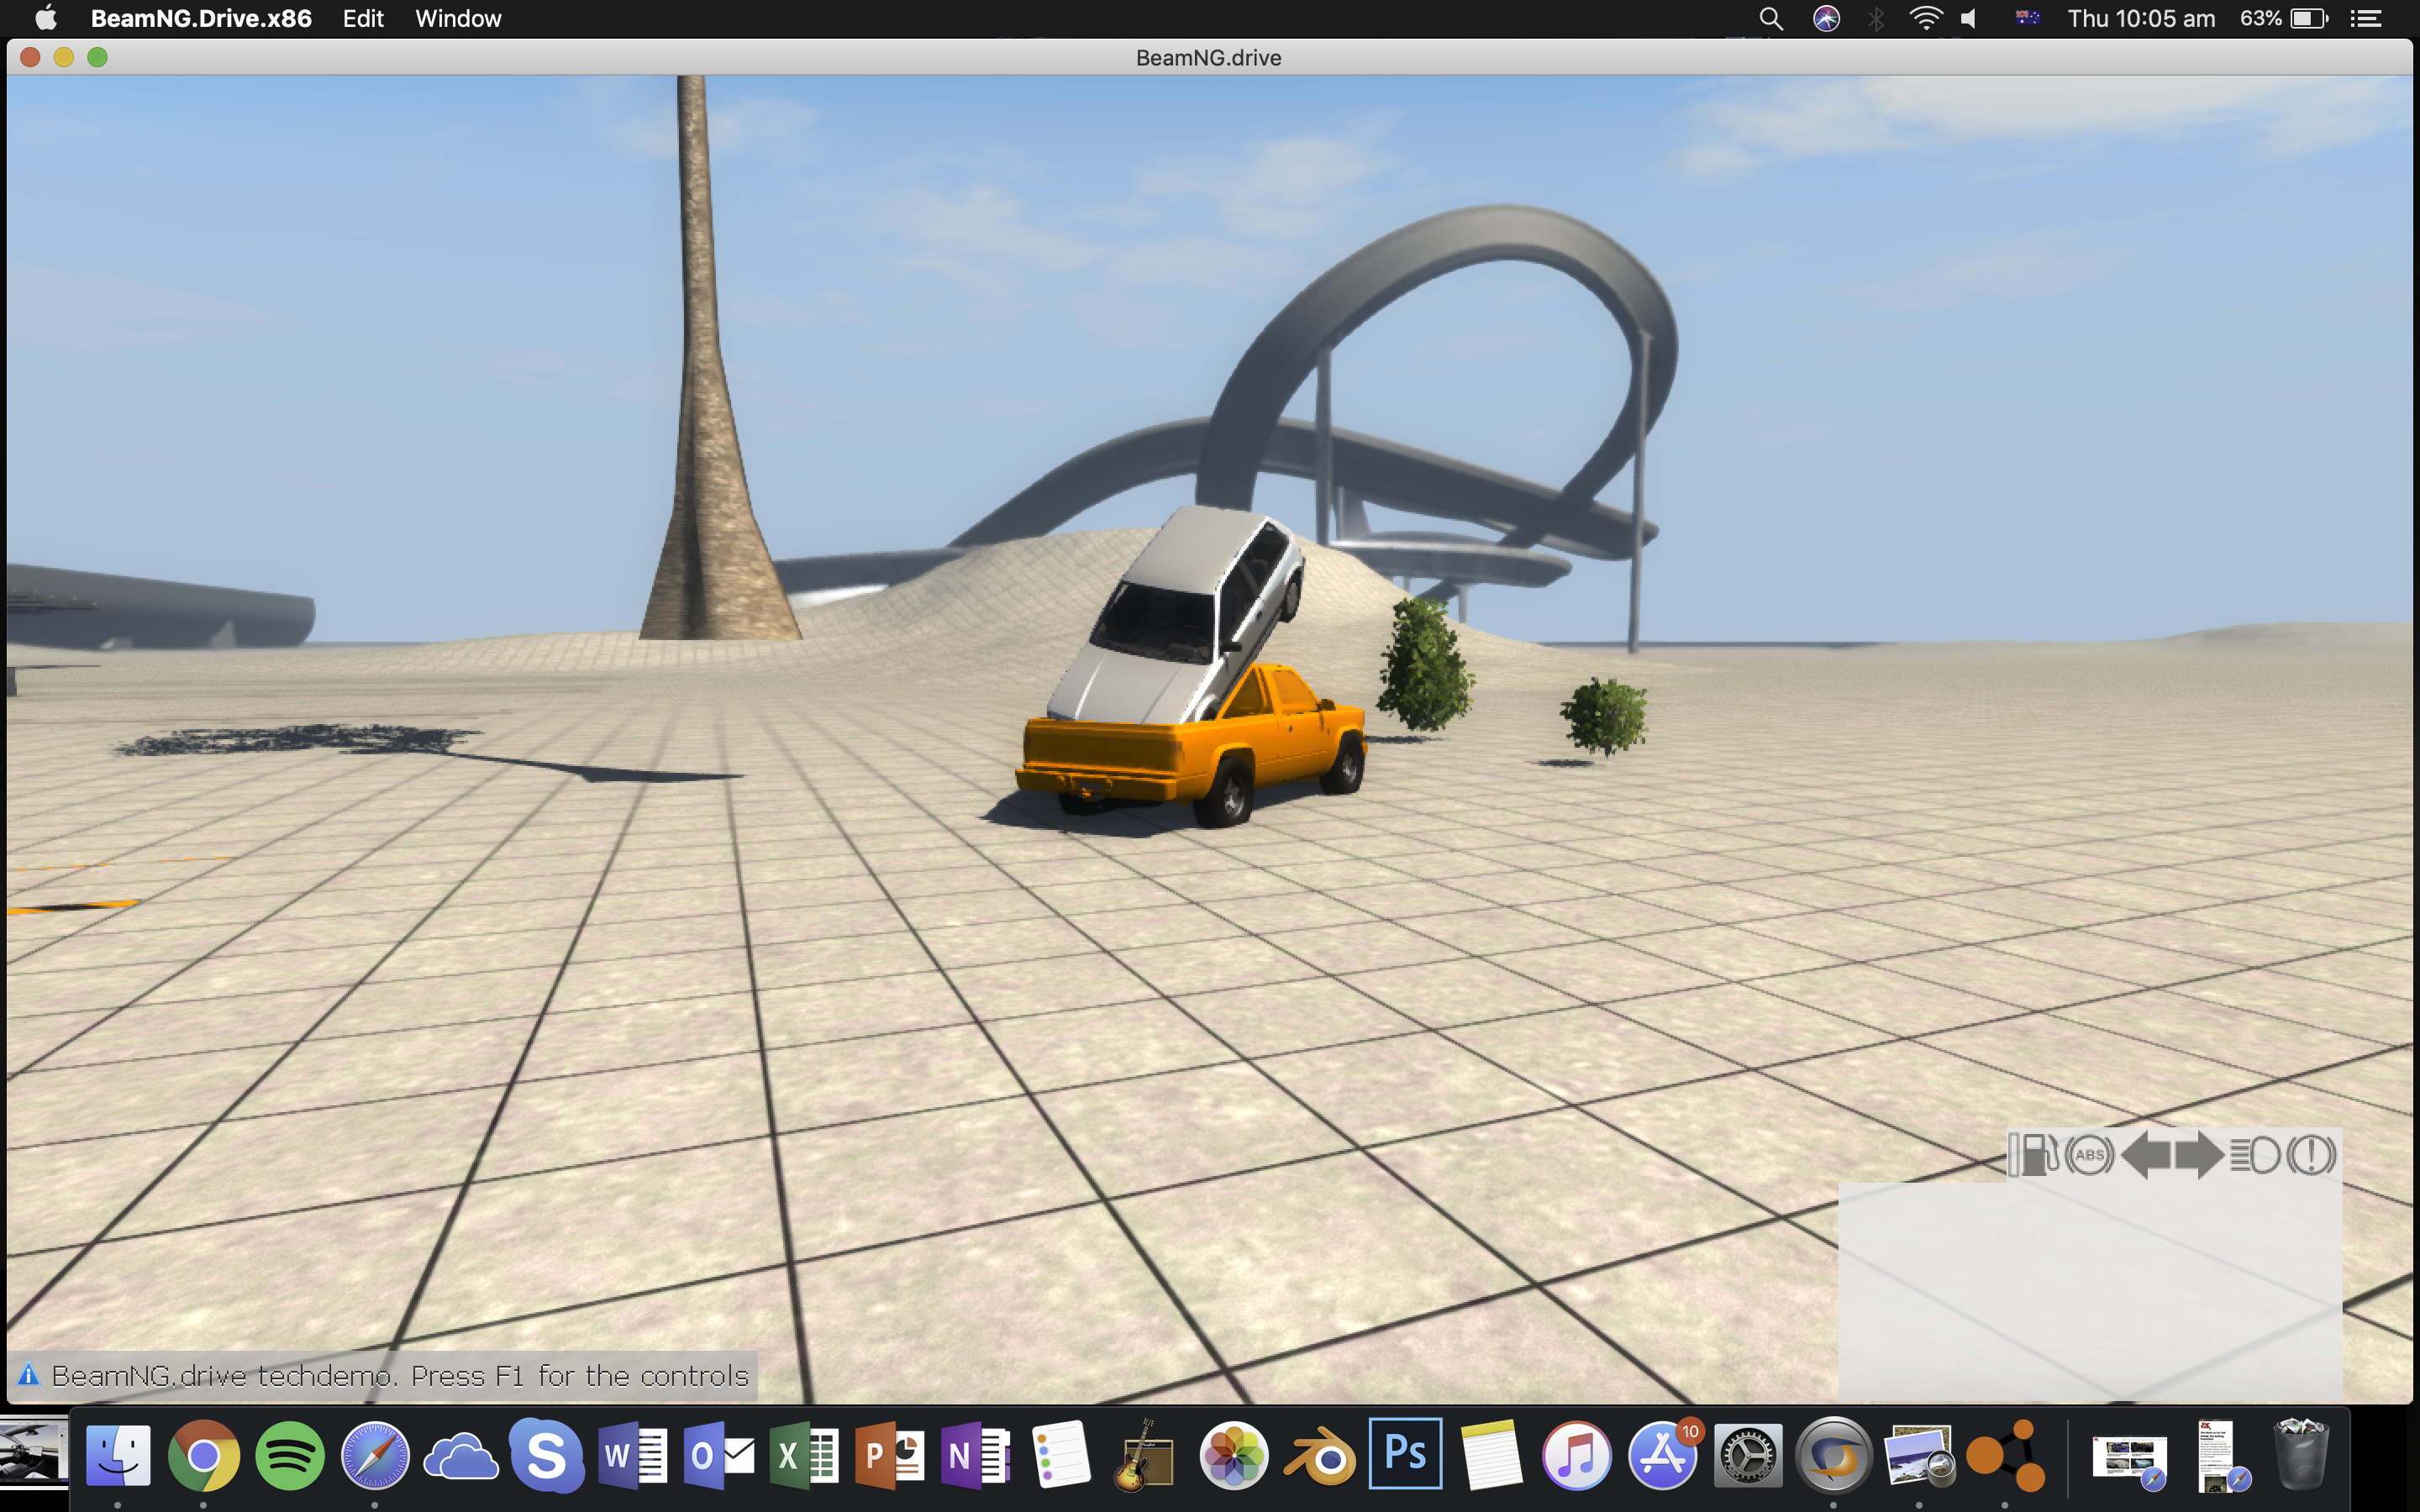Minimize the BeamNG.drive window with yellow button
The height and width of the screenshot is (1512, 2420).
point(64,57)
